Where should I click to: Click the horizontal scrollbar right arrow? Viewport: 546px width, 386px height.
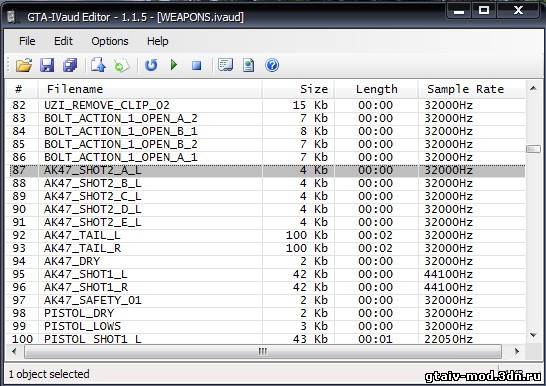[517, 352]
